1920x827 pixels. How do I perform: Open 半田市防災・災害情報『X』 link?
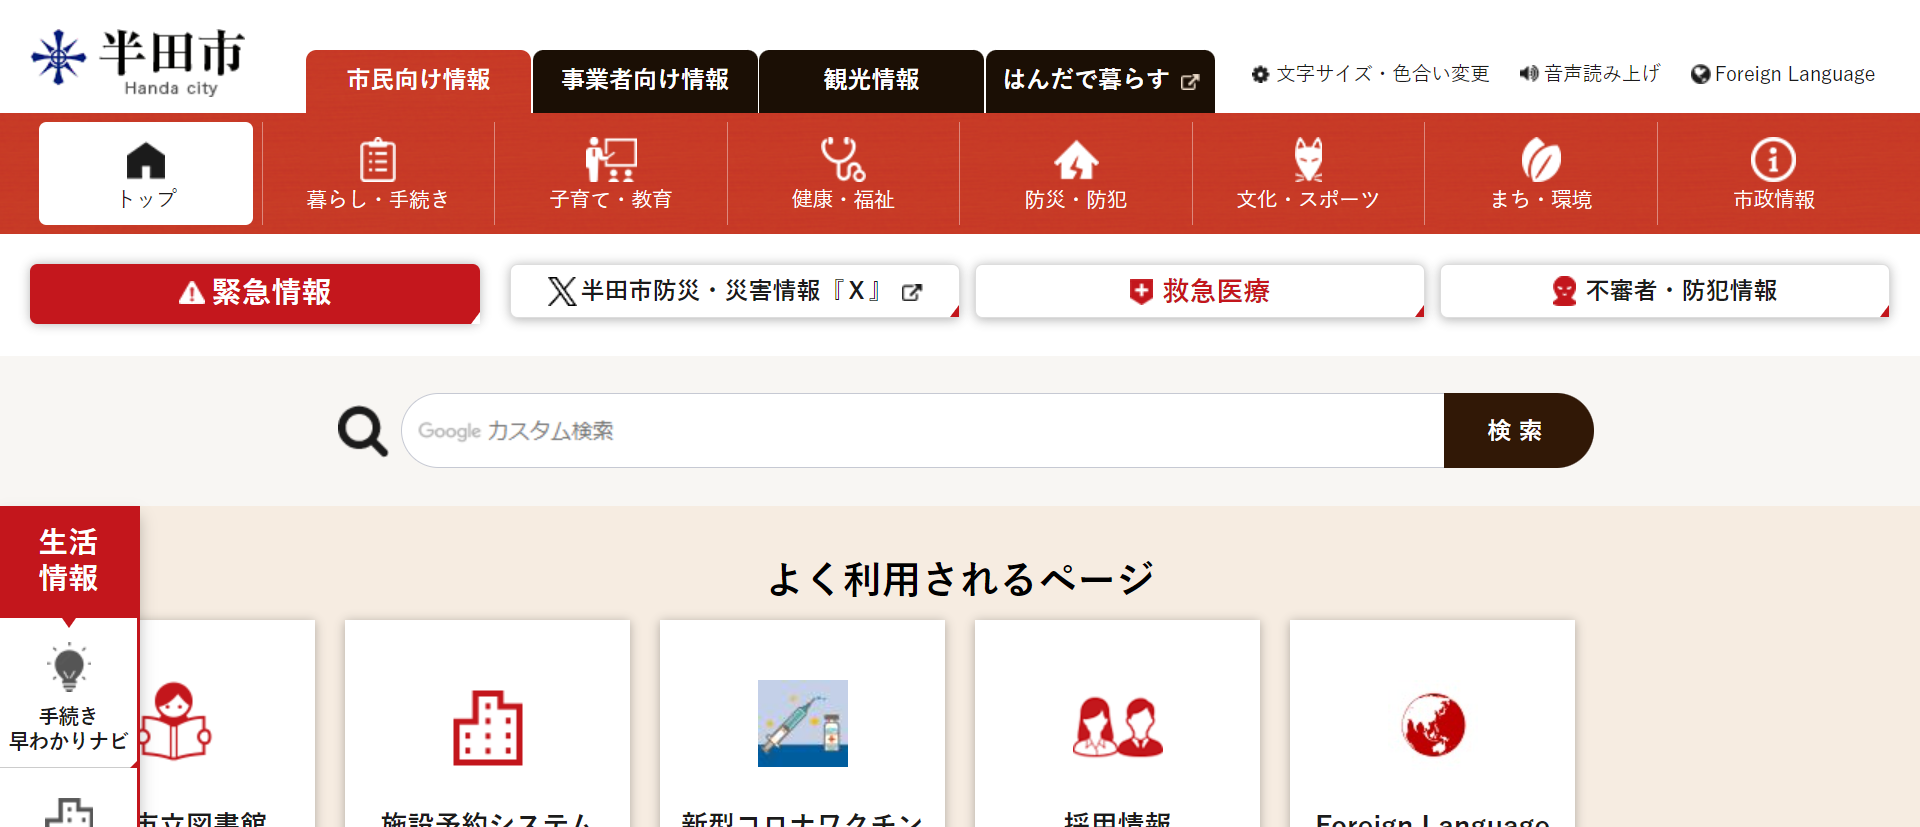(735, 291)
